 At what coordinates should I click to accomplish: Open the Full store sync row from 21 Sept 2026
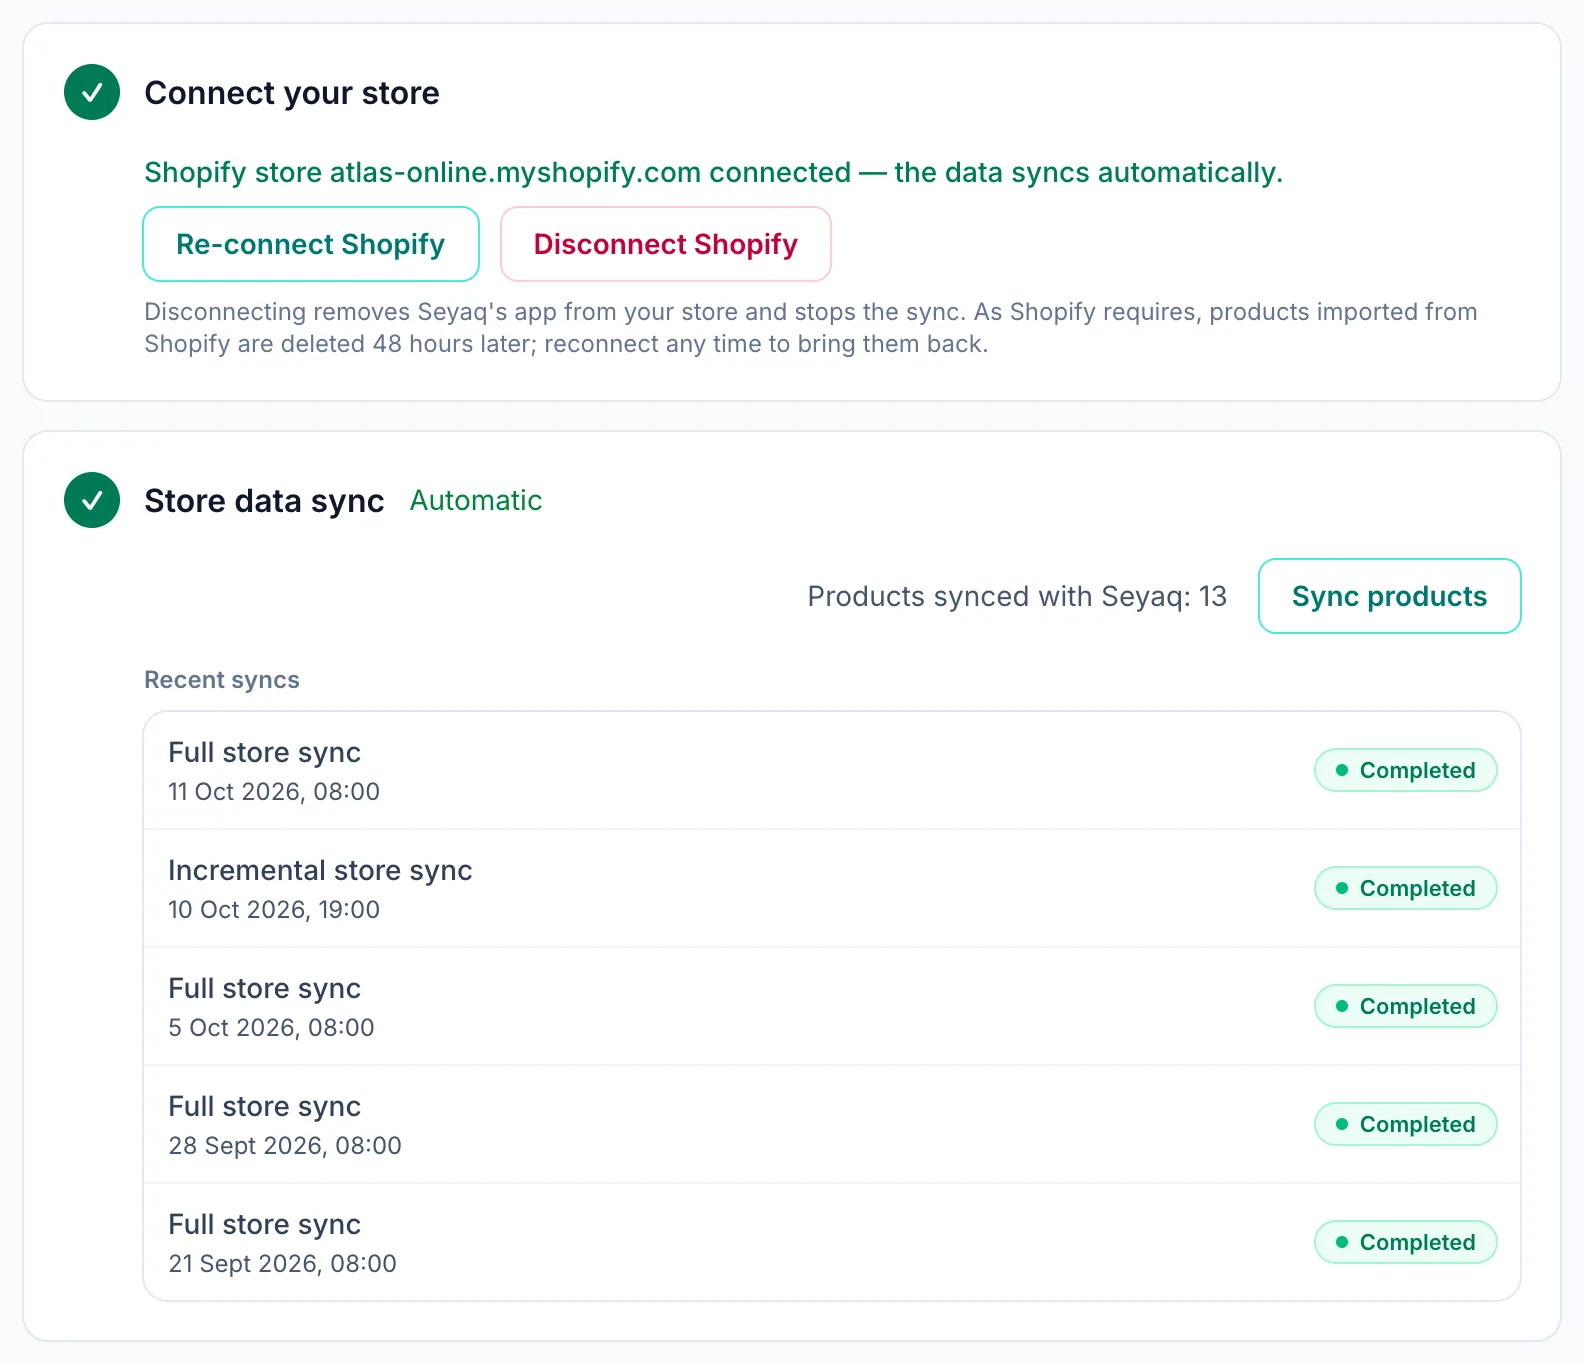(832, 1242)
